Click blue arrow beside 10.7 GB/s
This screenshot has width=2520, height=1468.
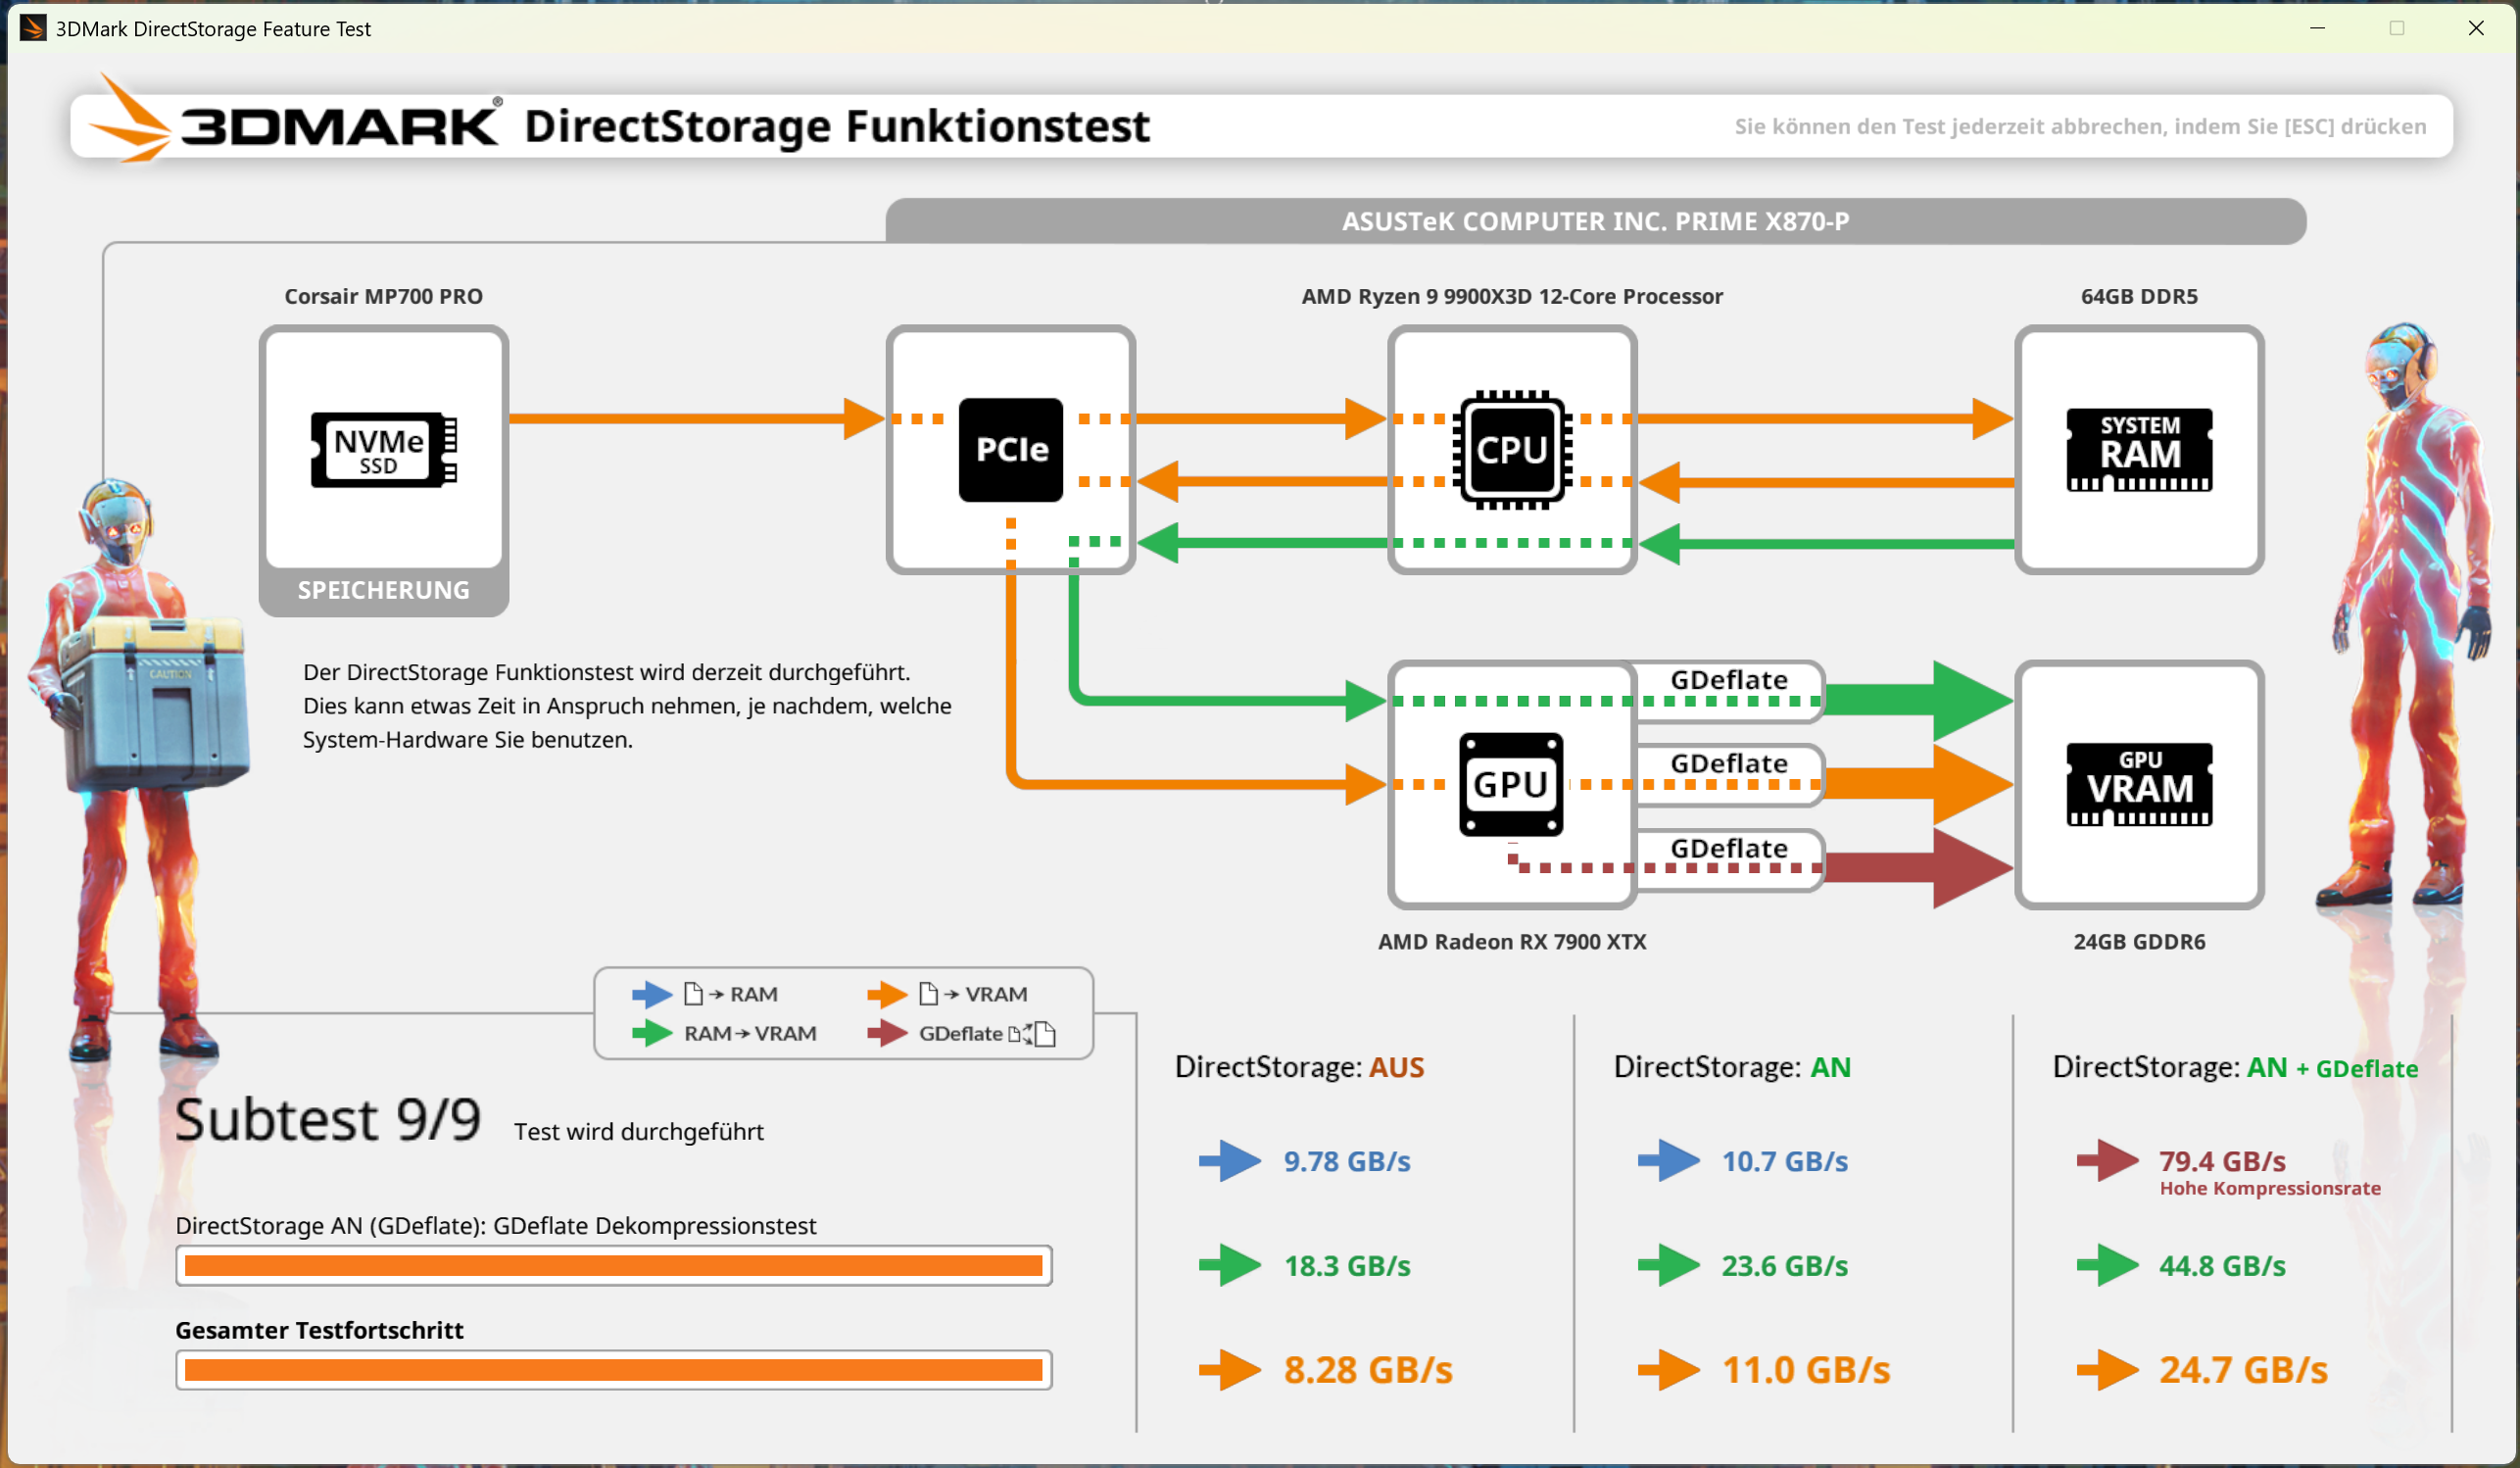click(1669, 1161)
